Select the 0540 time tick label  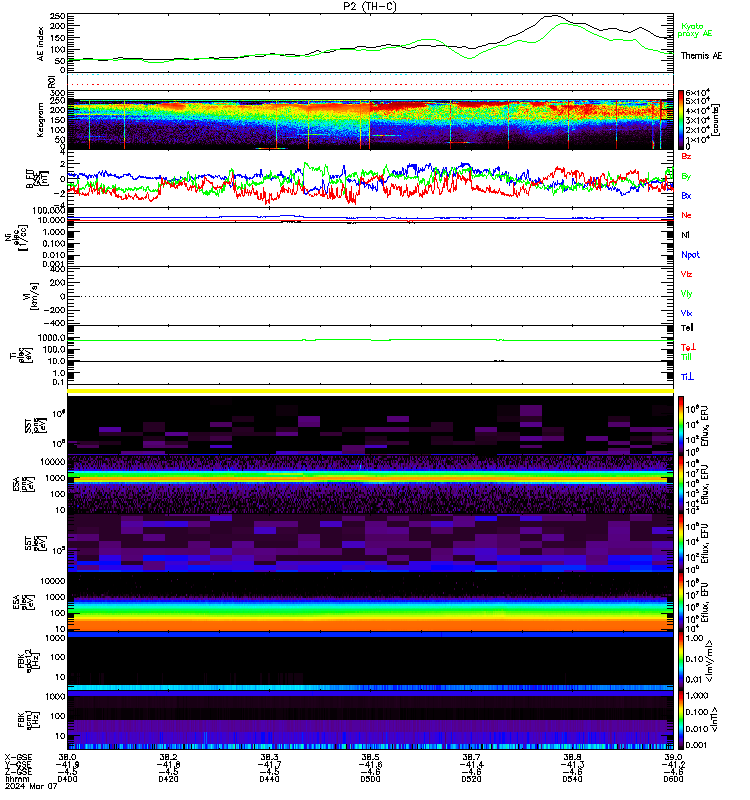[572, 779]
